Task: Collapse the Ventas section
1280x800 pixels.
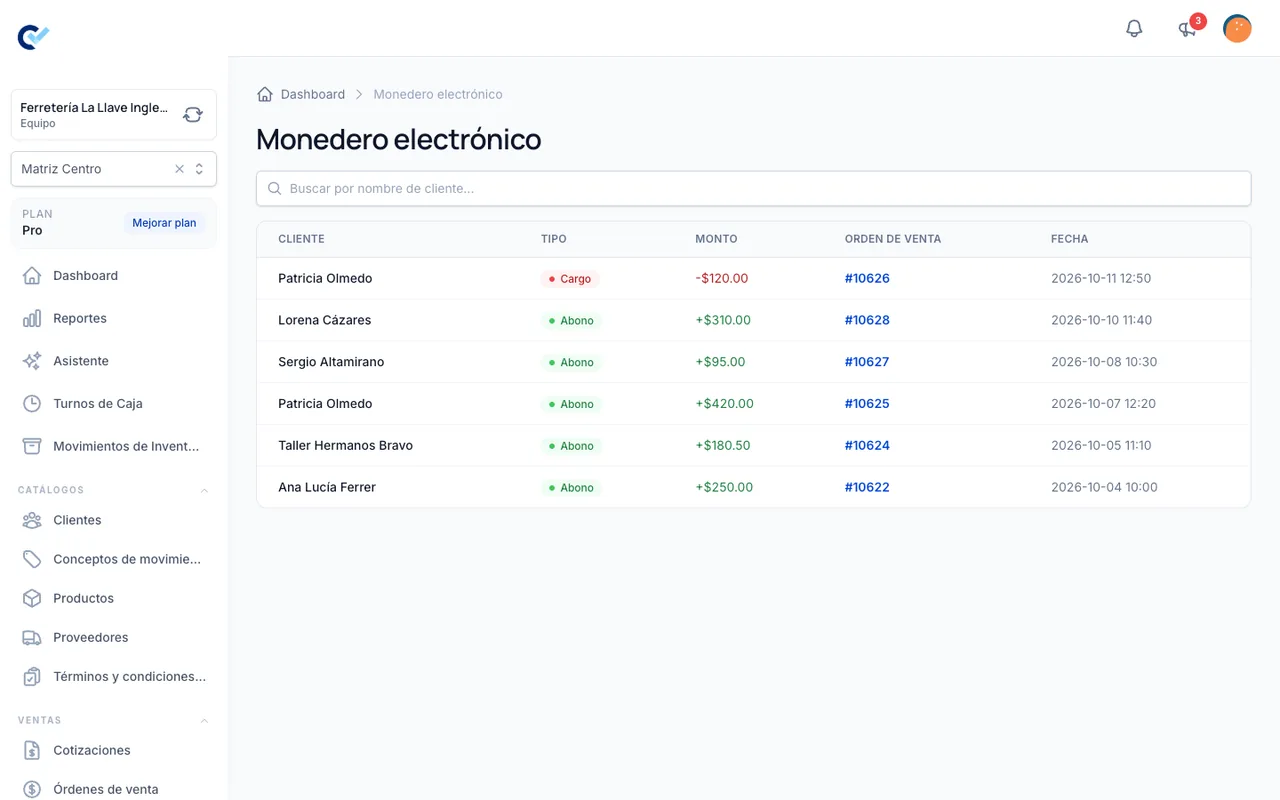Action: click(204, 720)
